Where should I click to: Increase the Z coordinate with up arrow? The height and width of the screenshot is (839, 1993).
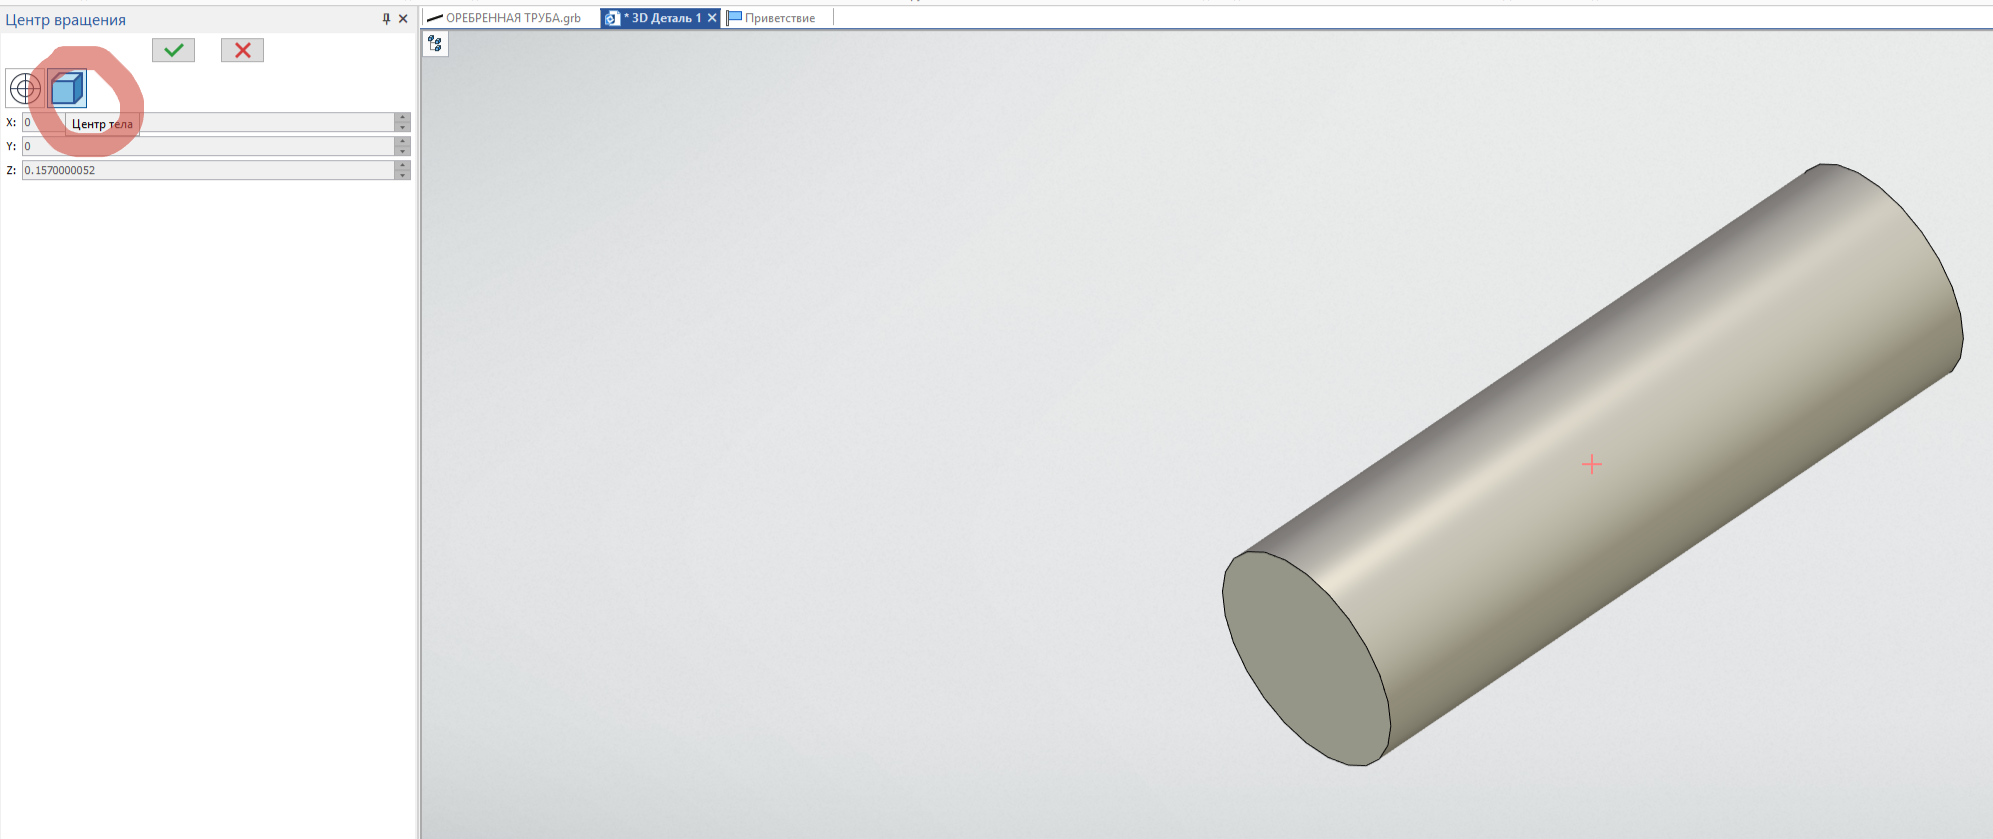click(x=402, y=165)
